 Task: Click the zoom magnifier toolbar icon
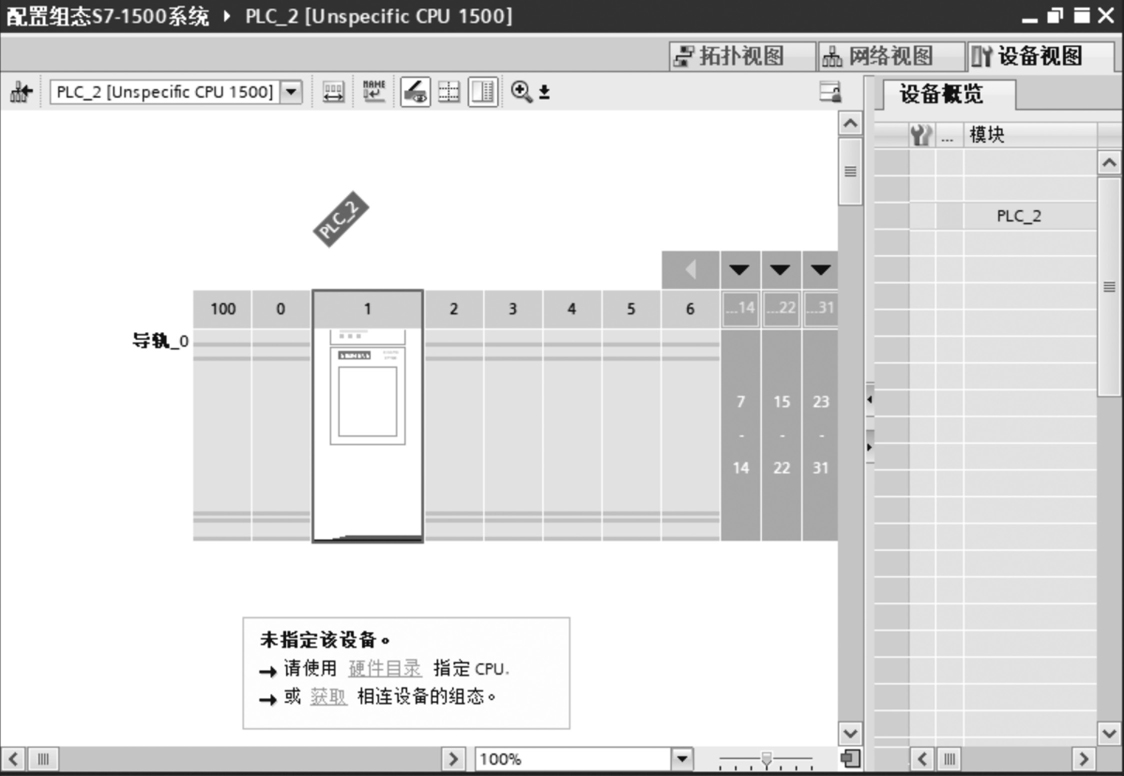point(521,92)
